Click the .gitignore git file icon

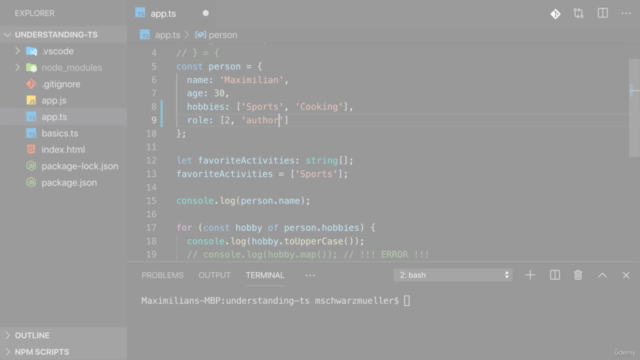click(x=31, y=84)
